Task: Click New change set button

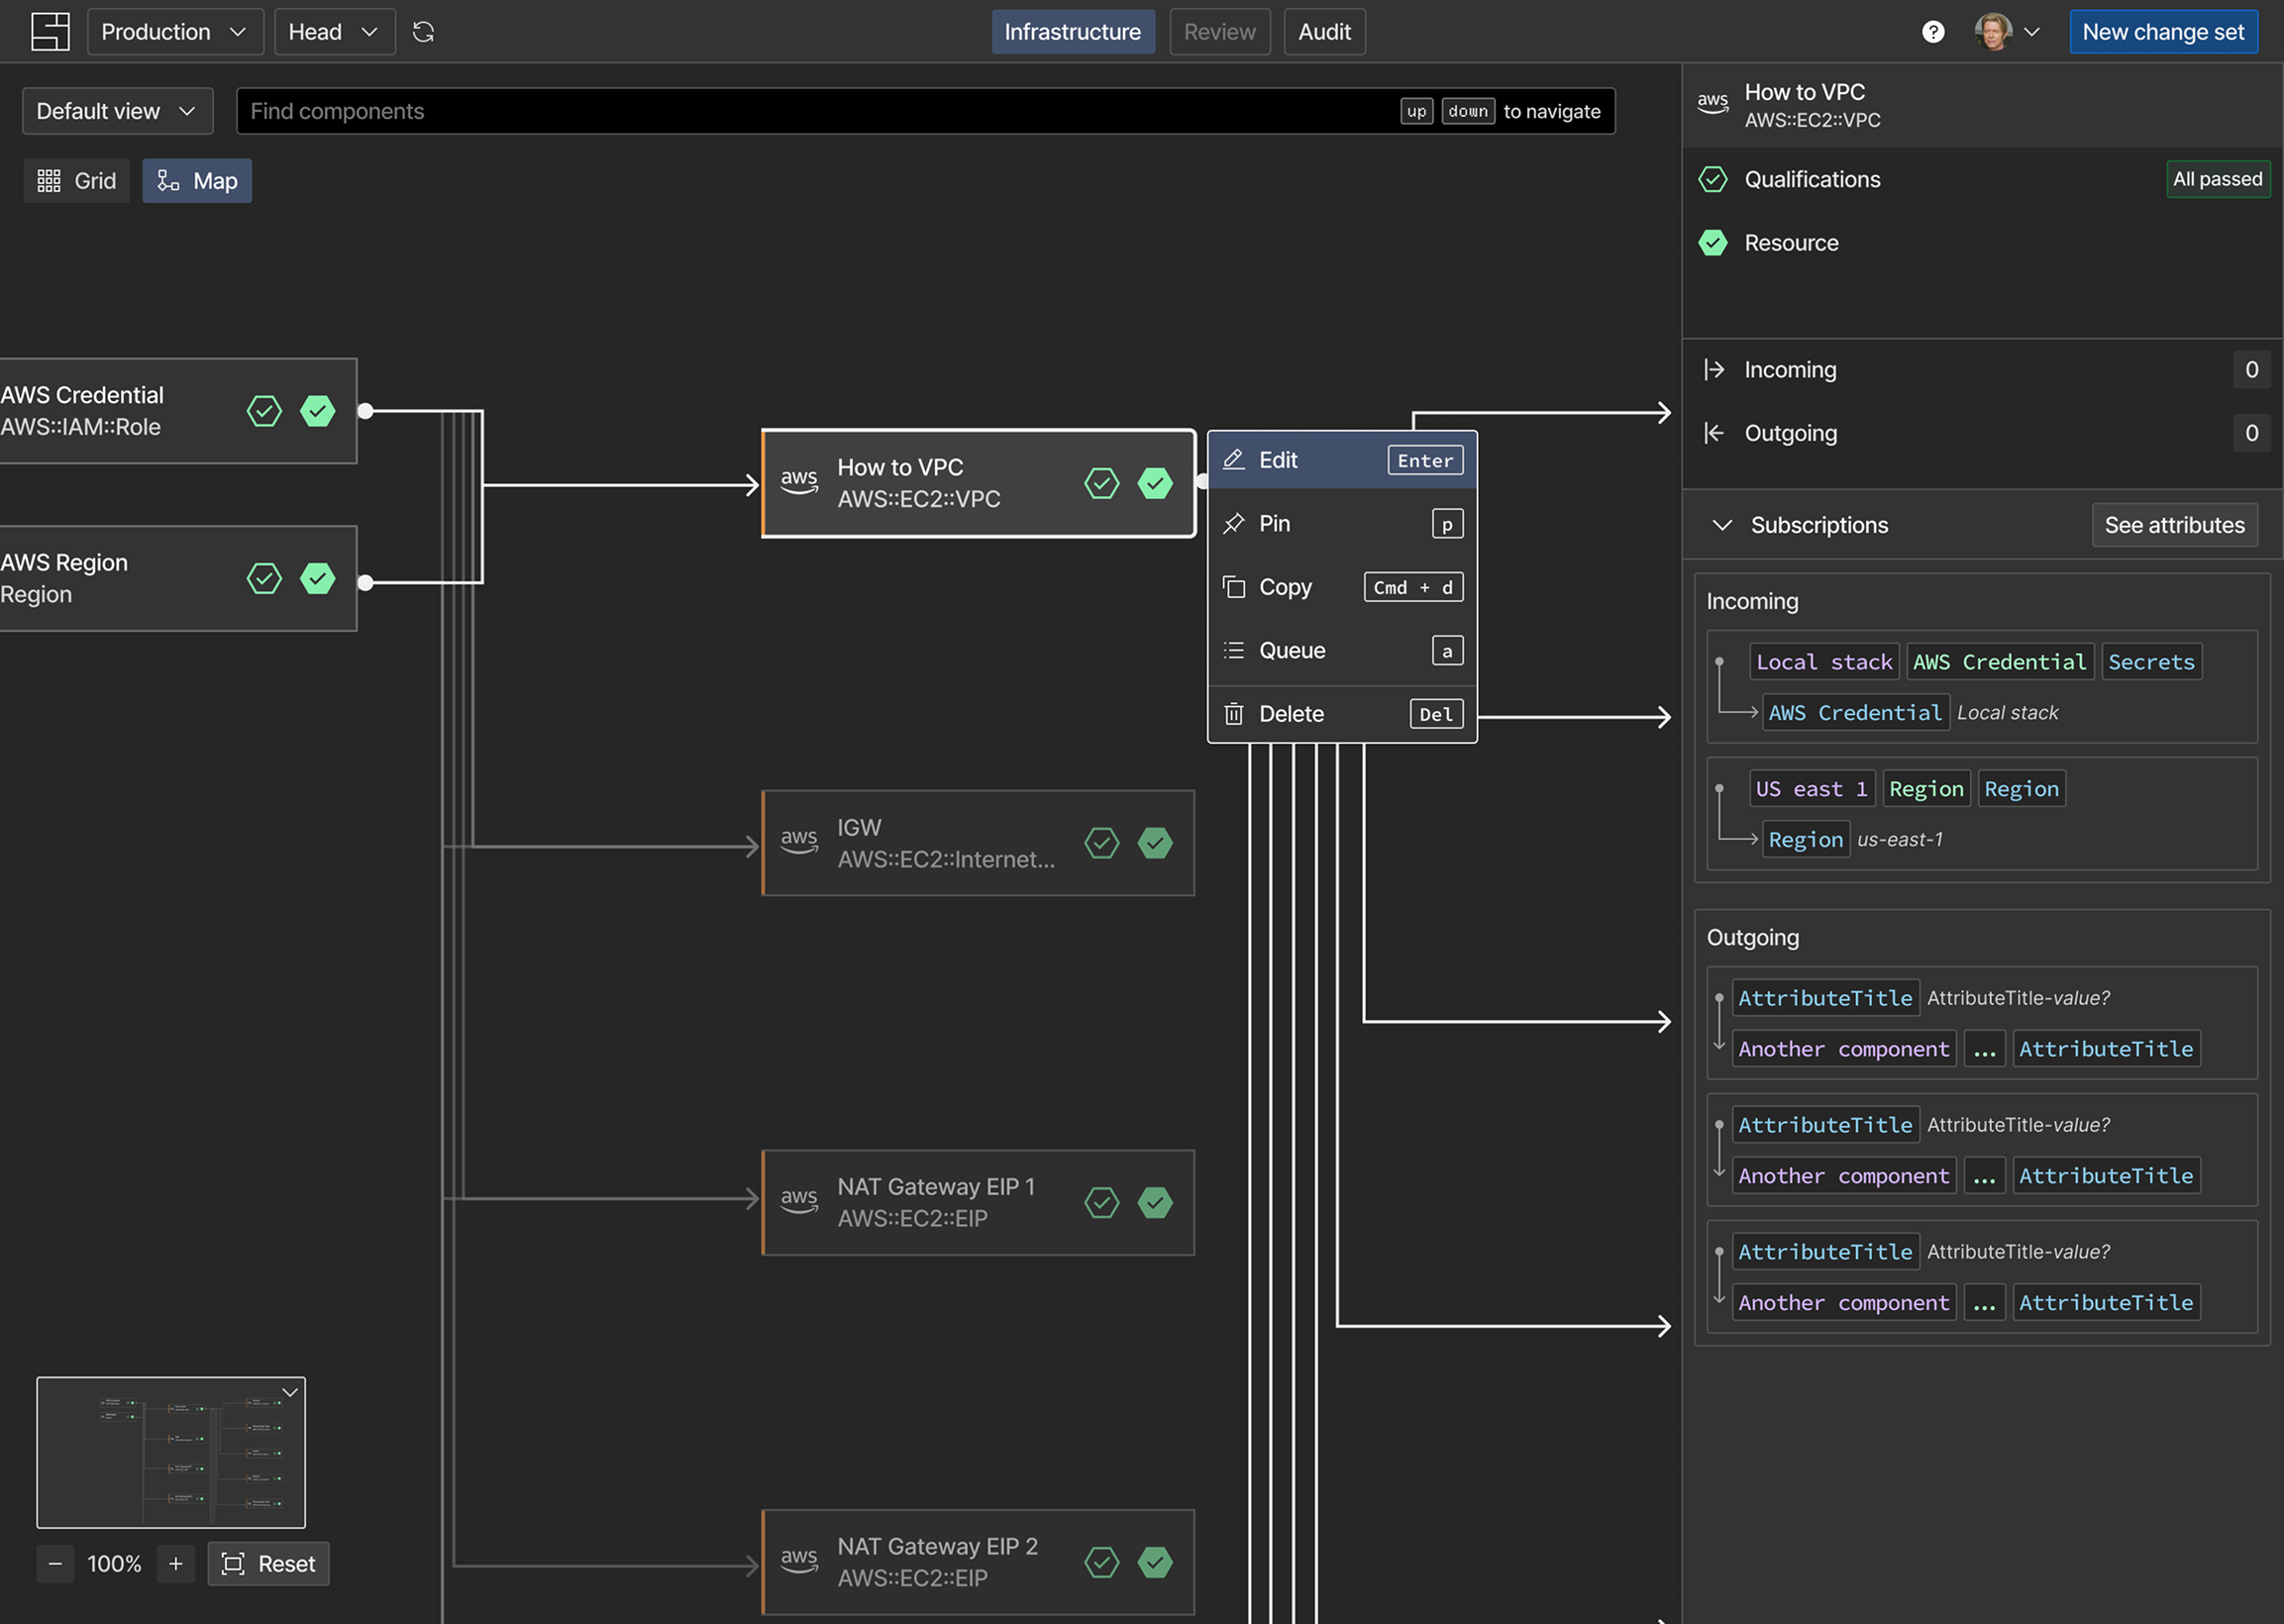Action: click(2163, 32)
